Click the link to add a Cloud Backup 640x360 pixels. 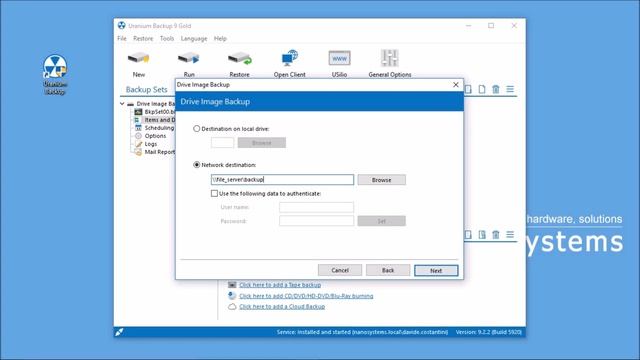tap(282, 307)
